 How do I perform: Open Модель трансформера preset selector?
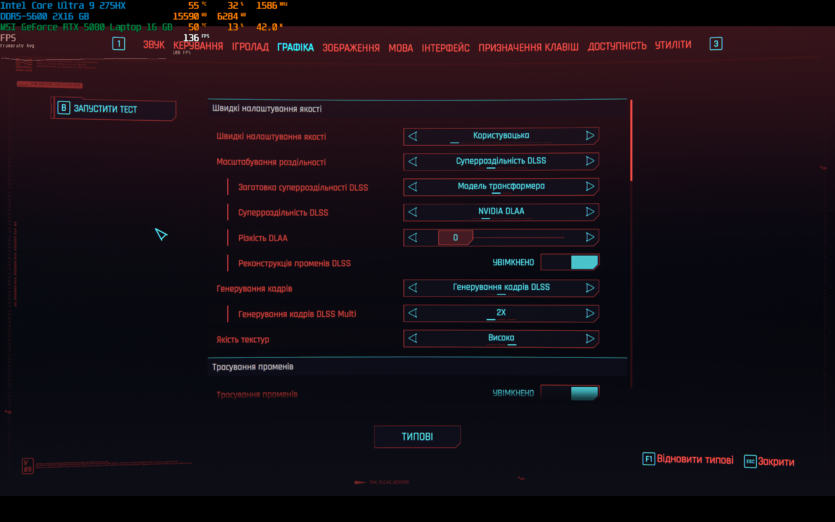(x=501, y=186)
